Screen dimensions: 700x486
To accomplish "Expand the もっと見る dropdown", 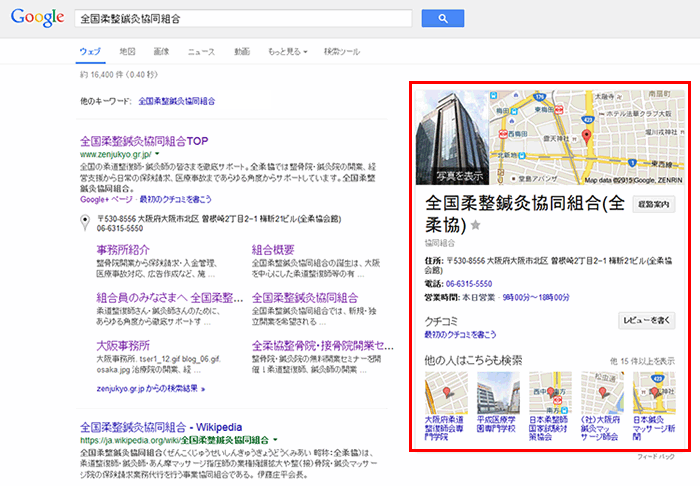I will tap(287, 50).
